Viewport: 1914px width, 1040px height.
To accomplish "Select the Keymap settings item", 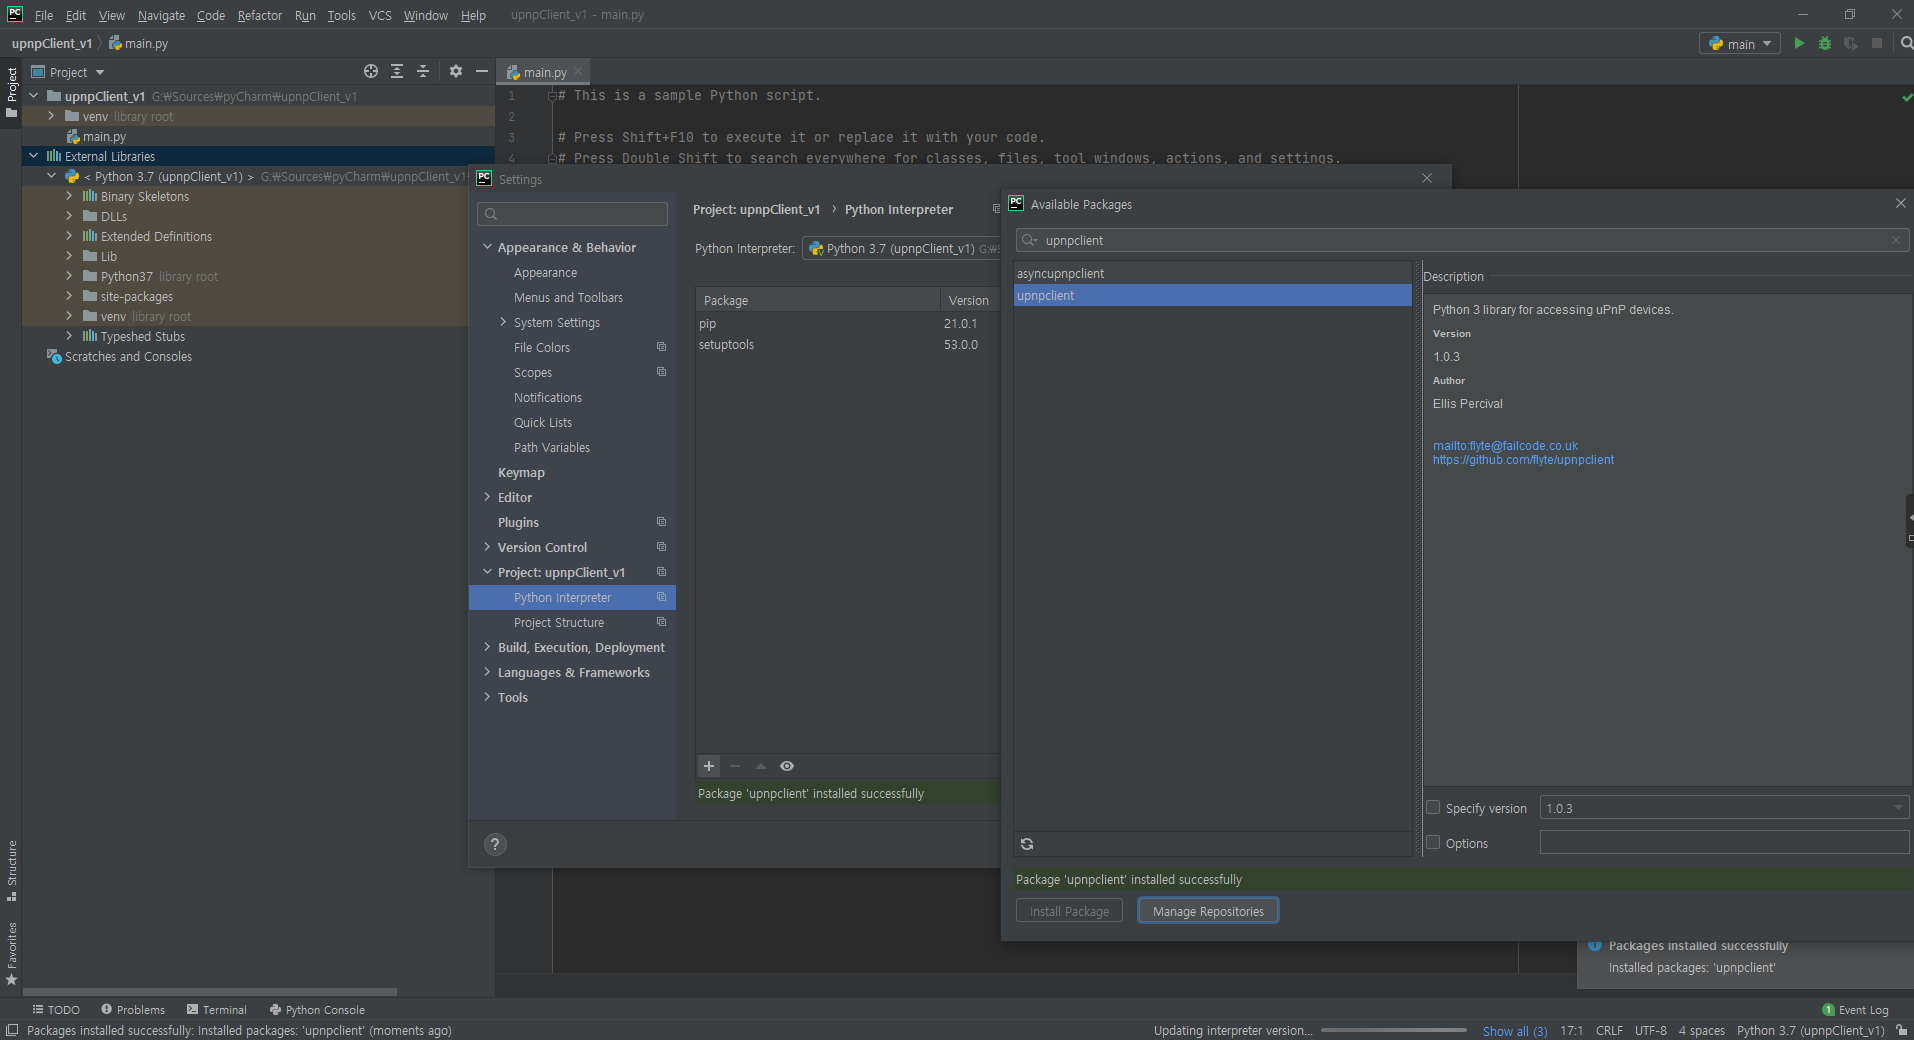I will 521,472.
